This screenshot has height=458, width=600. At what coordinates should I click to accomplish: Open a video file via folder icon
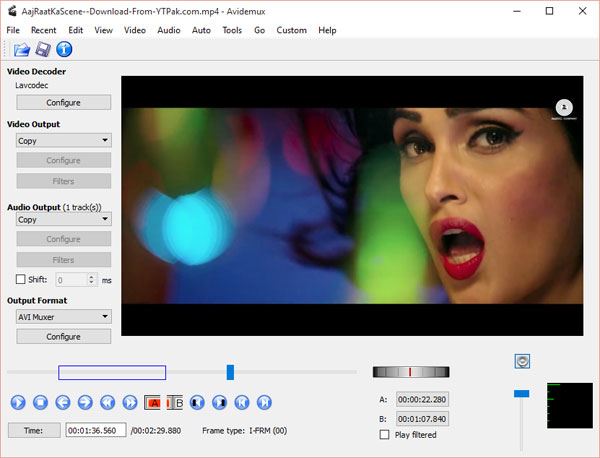[x=22, y=50]
